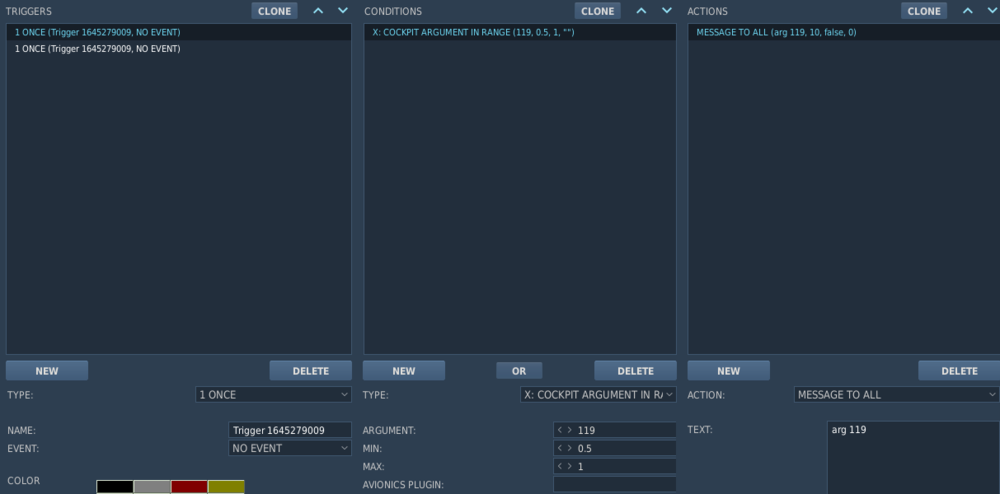Delete the selected action
The width and height of the screenshot is (1000, 494).
click(958, 371)
